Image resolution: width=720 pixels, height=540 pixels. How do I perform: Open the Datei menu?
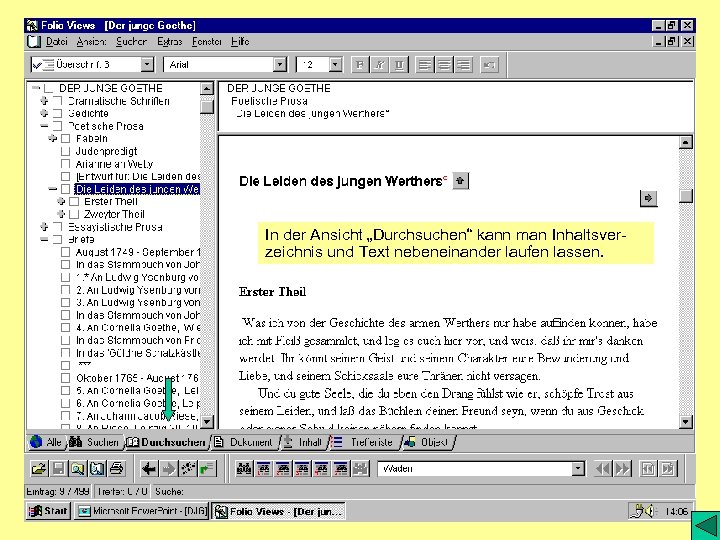(56, 42)
